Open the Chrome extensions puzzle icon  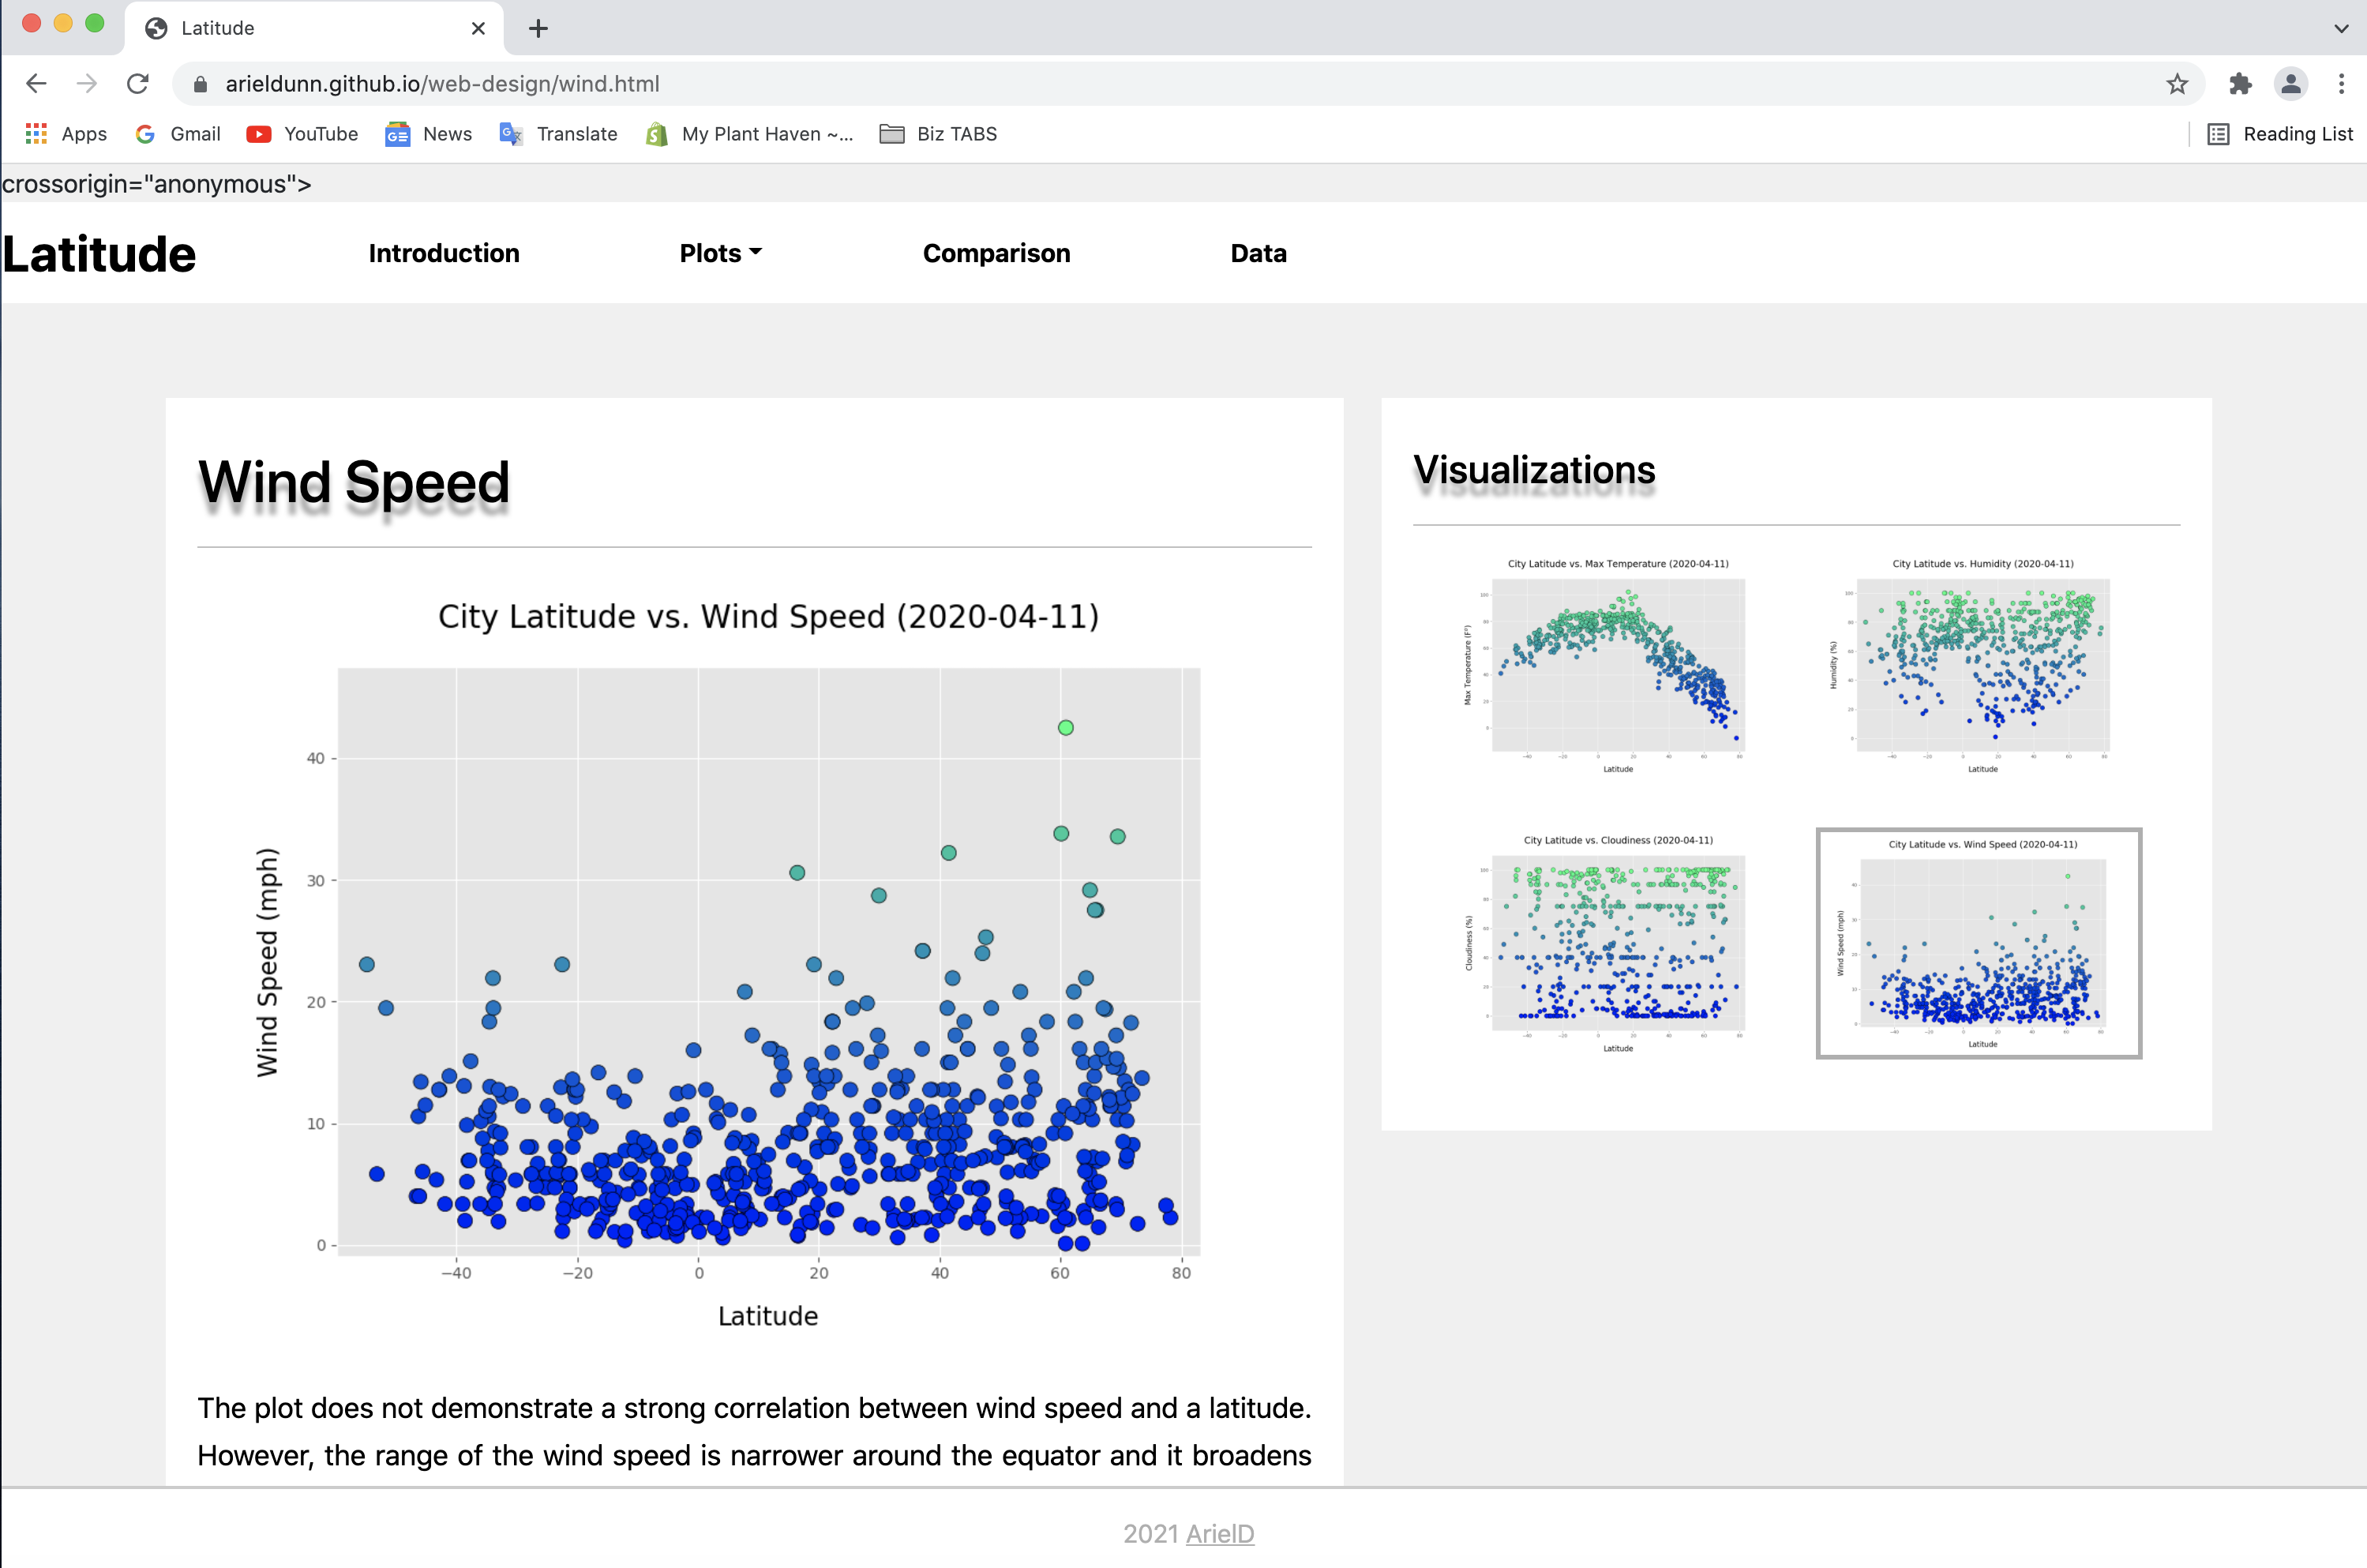coord(2240,84)
